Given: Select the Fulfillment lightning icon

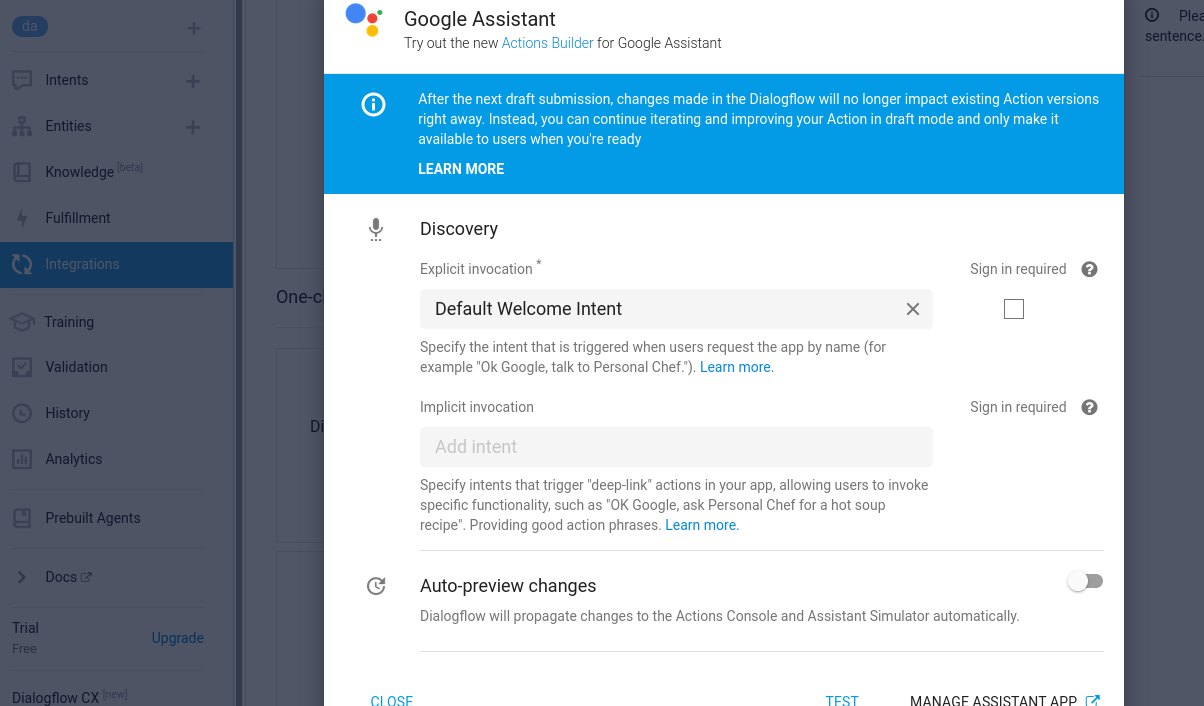Looking at the screenshot, I should click(21, 218).
